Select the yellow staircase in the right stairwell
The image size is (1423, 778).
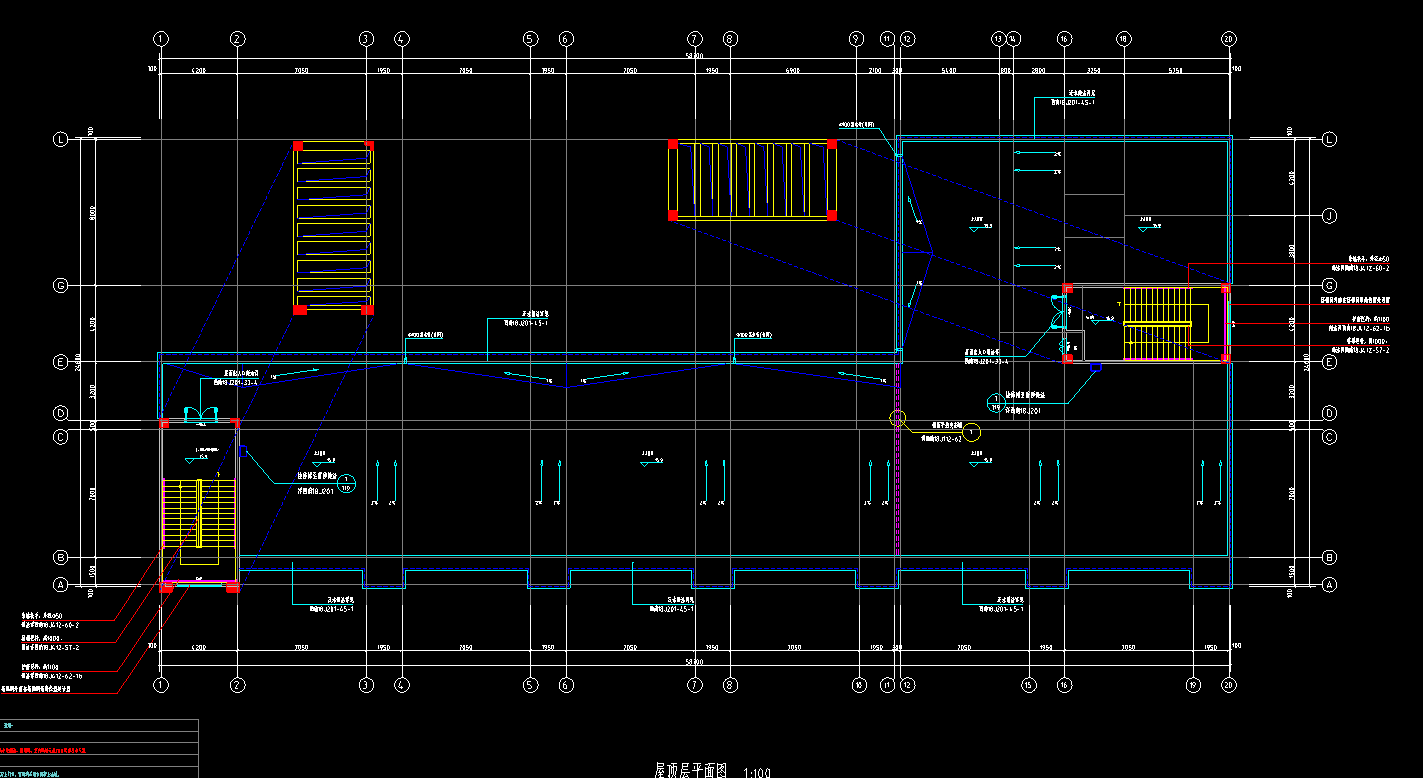[1158, 323]
